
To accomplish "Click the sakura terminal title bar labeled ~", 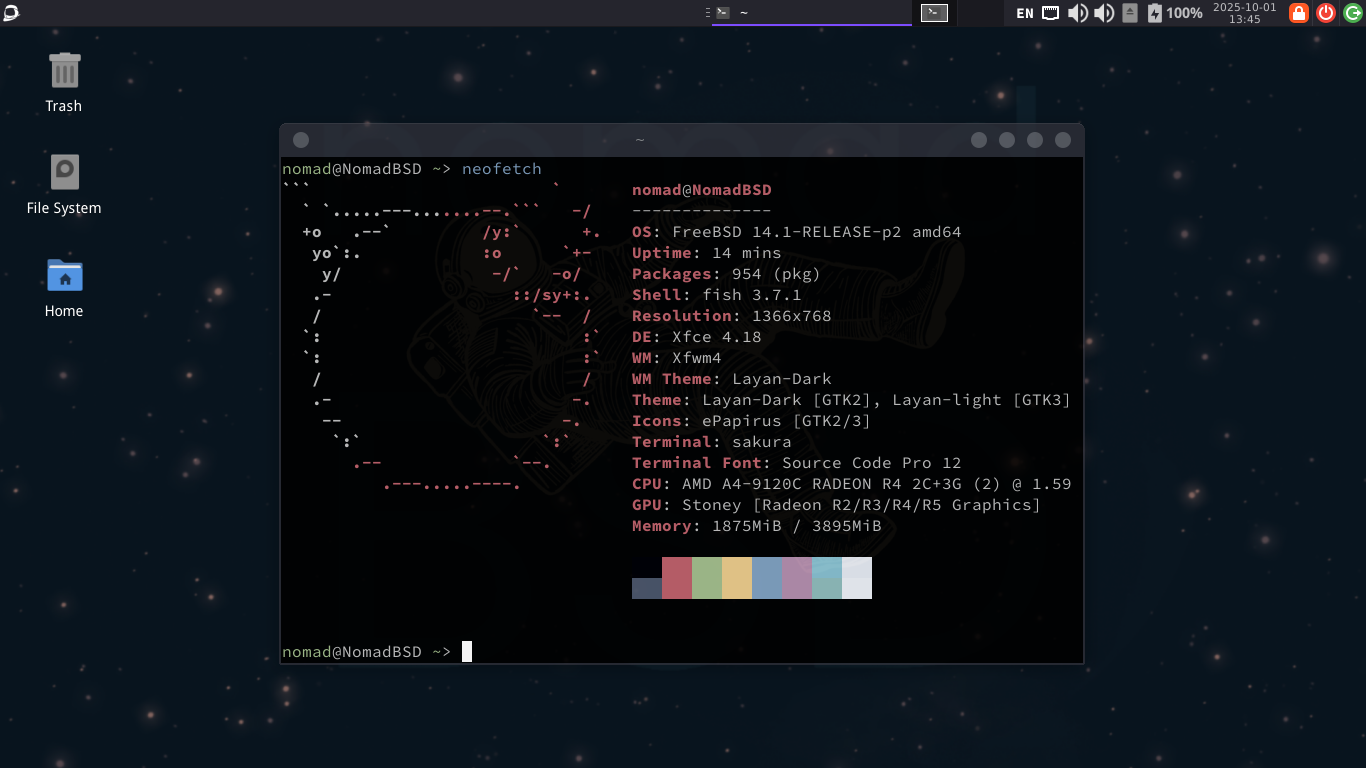I will (640, 140).
